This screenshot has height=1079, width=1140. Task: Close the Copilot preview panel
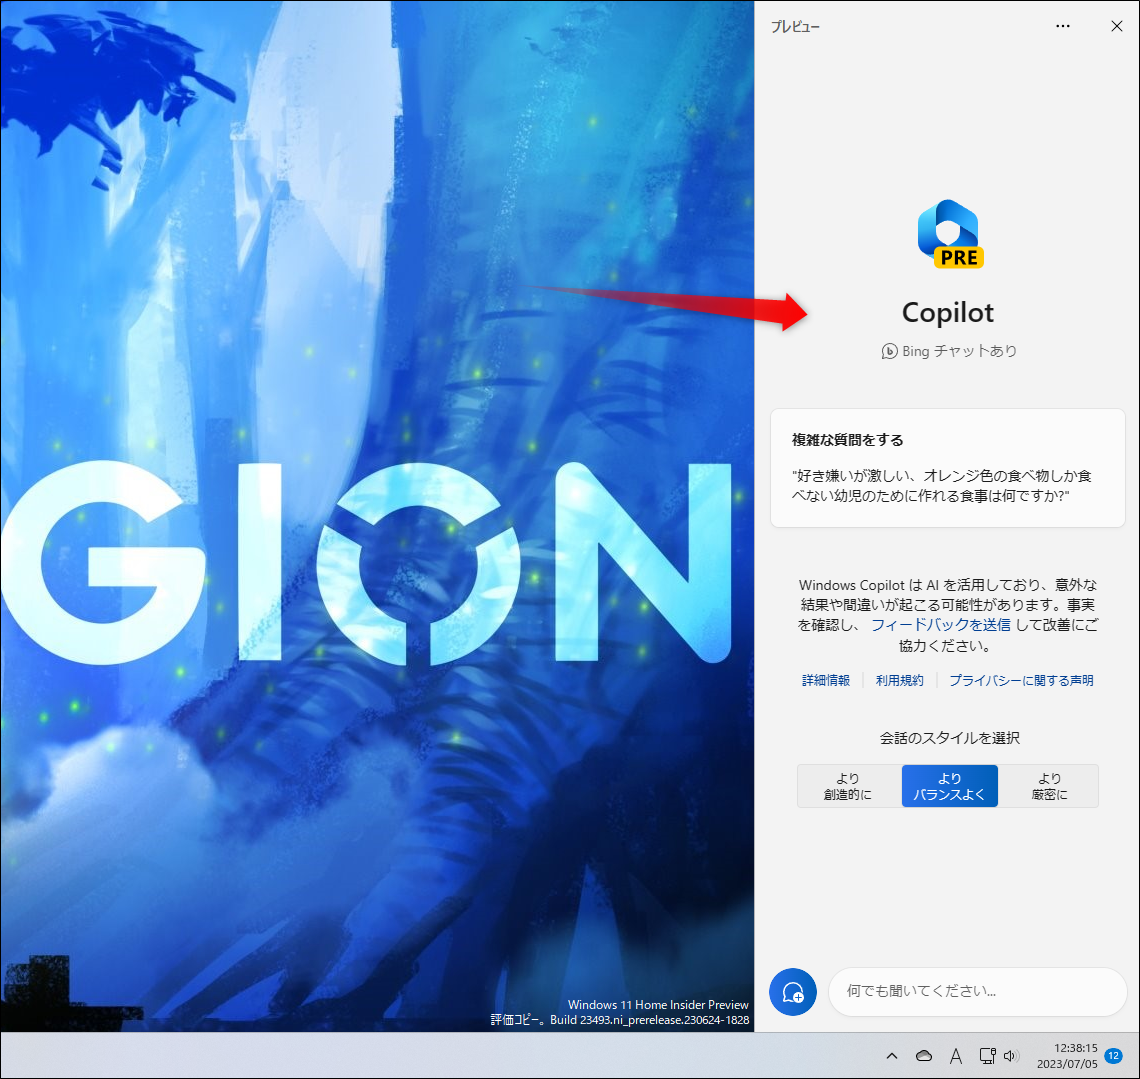tap(1117, 26)
